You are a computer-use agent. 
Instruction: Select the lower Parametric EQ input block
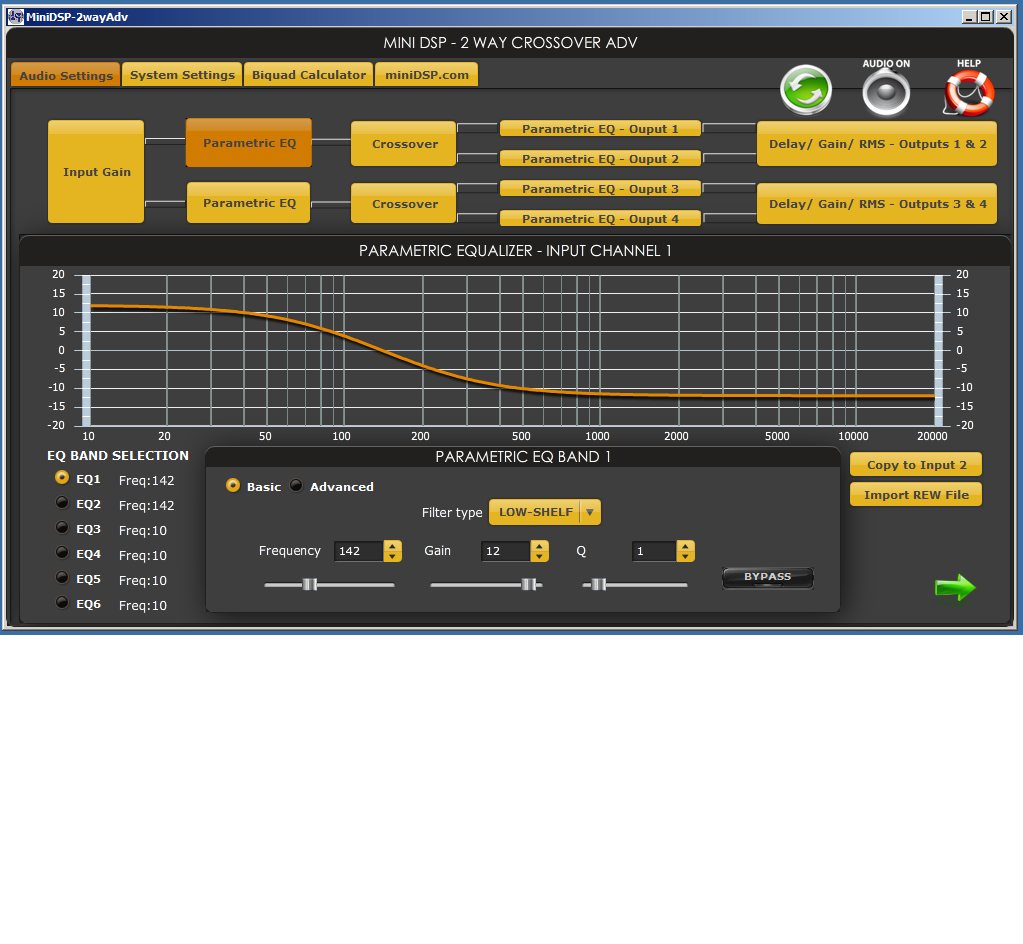tap(249, 203)
